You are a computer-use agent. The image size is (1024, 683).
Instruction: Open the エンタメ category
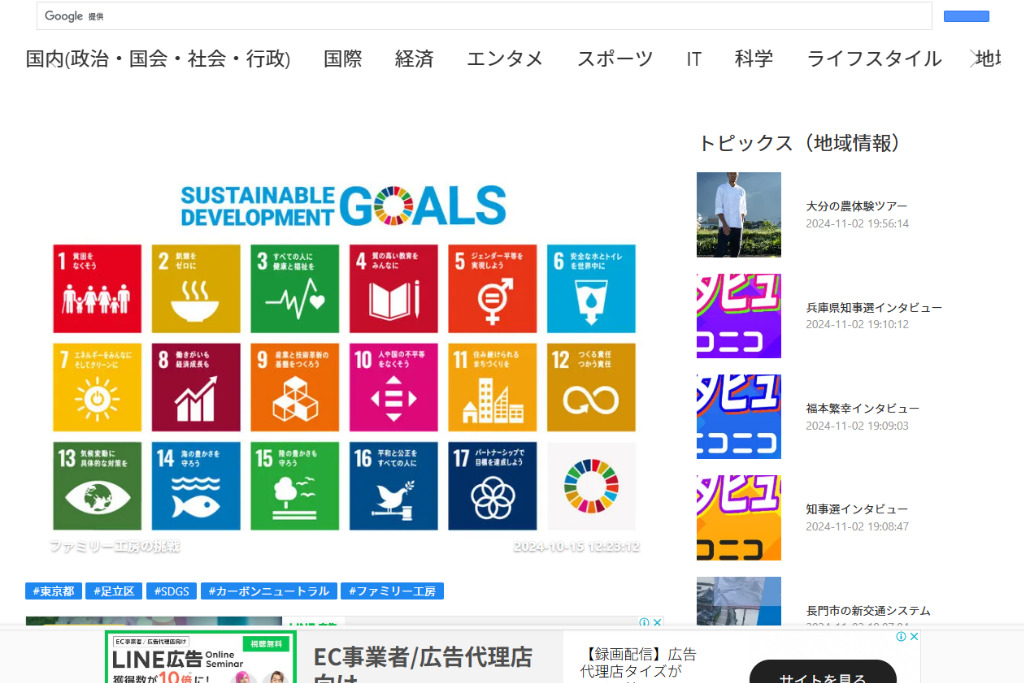(x=505, y=59)
